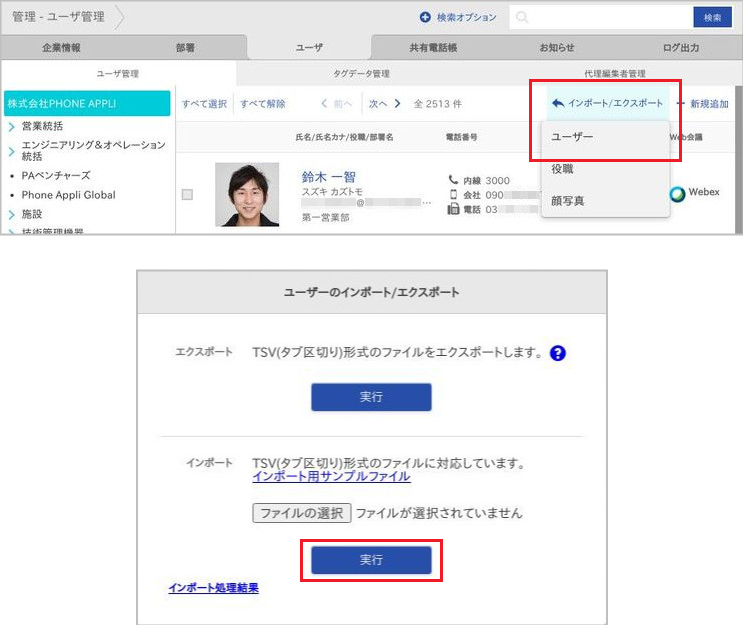Select the タグデータ管理 sub-tab

361,73
